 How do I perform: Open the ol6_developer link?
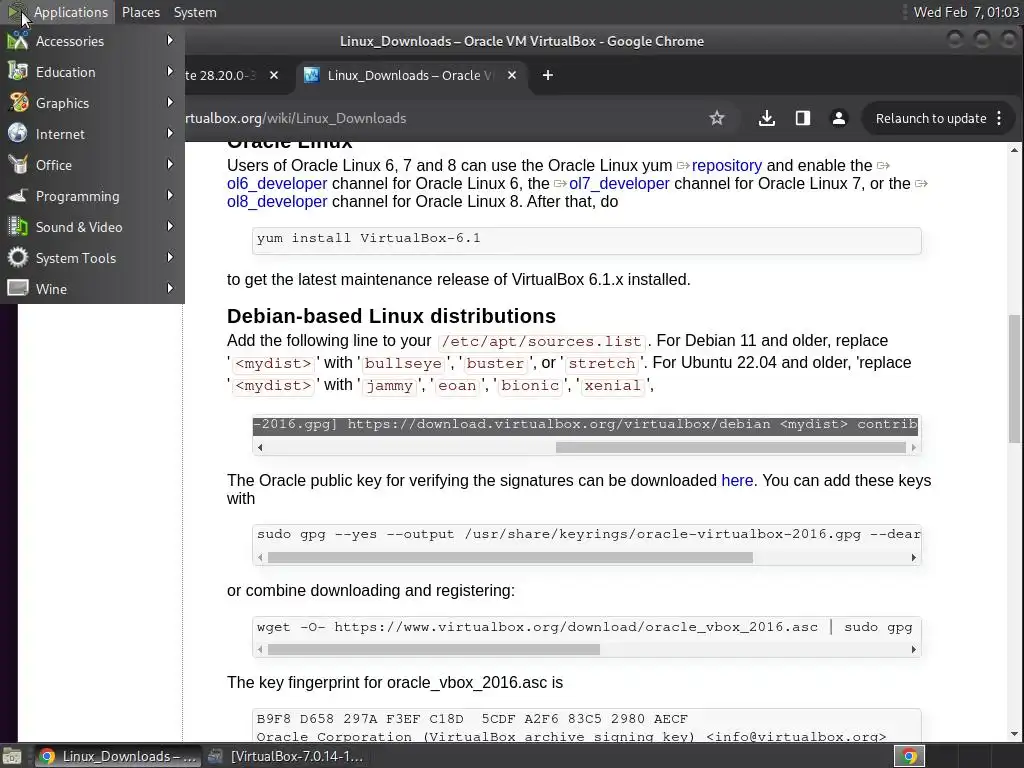point(277,184)
